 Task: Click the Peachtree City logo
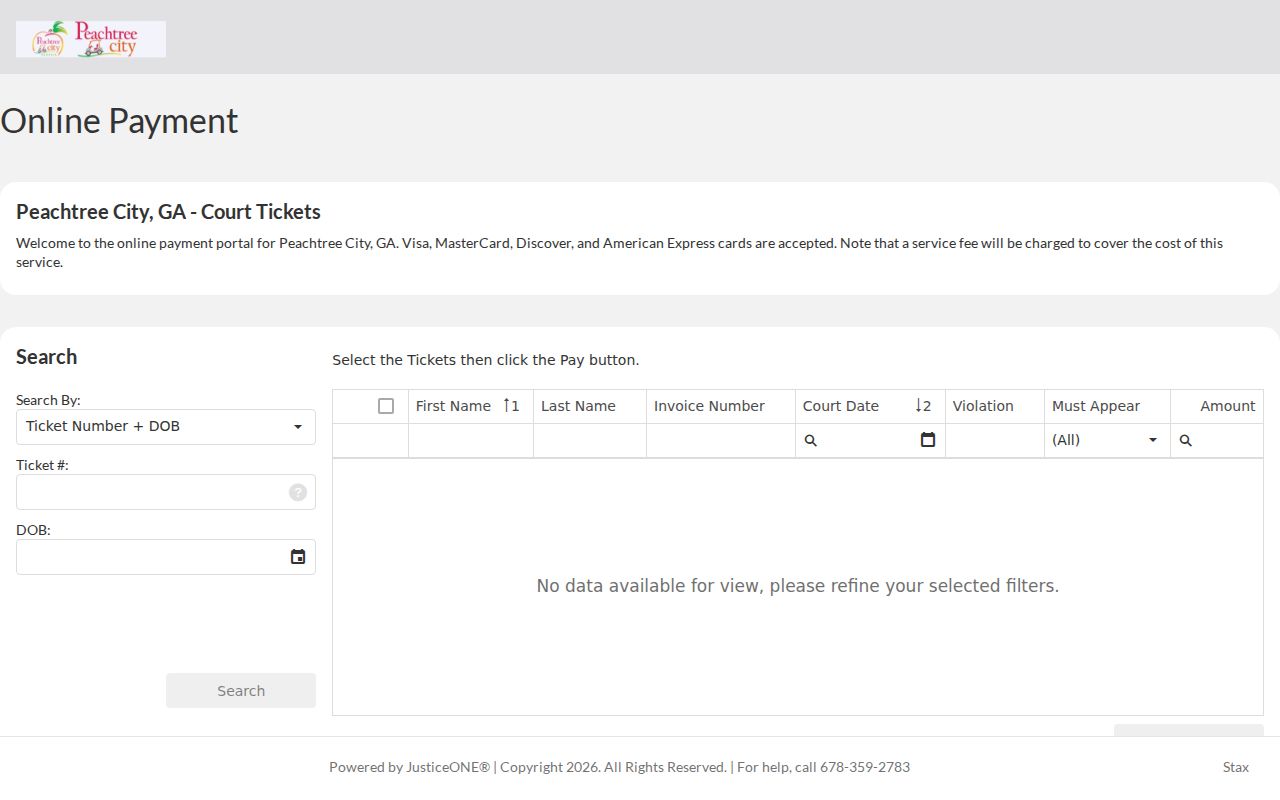point(91,39)
